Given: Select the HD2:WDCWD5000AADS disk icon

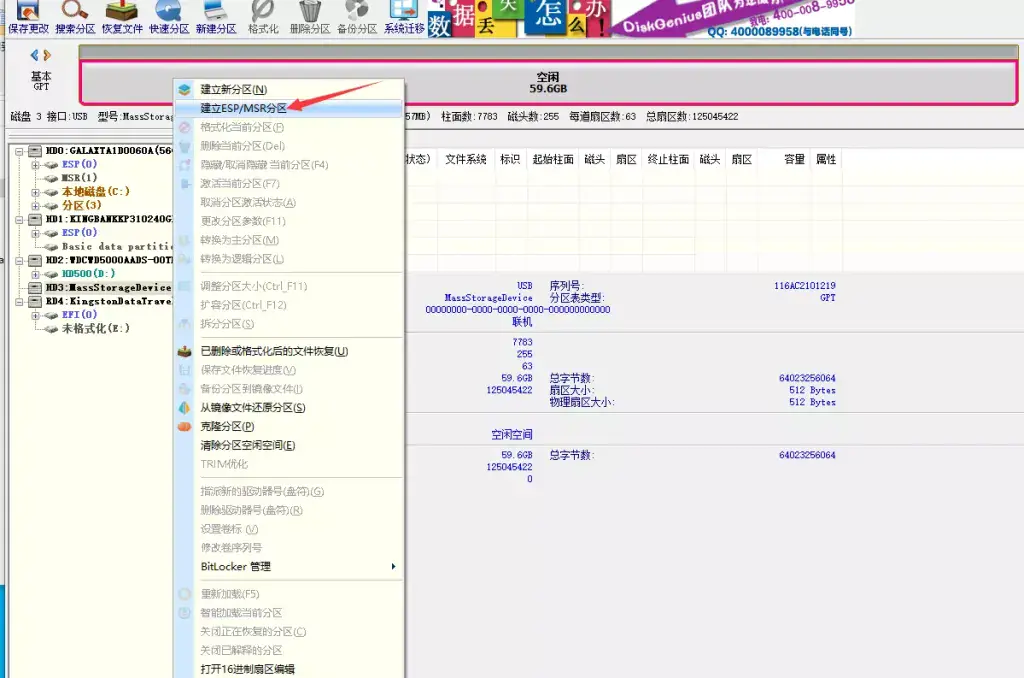Looking at the screenshot, I should [x=35, y=260].
